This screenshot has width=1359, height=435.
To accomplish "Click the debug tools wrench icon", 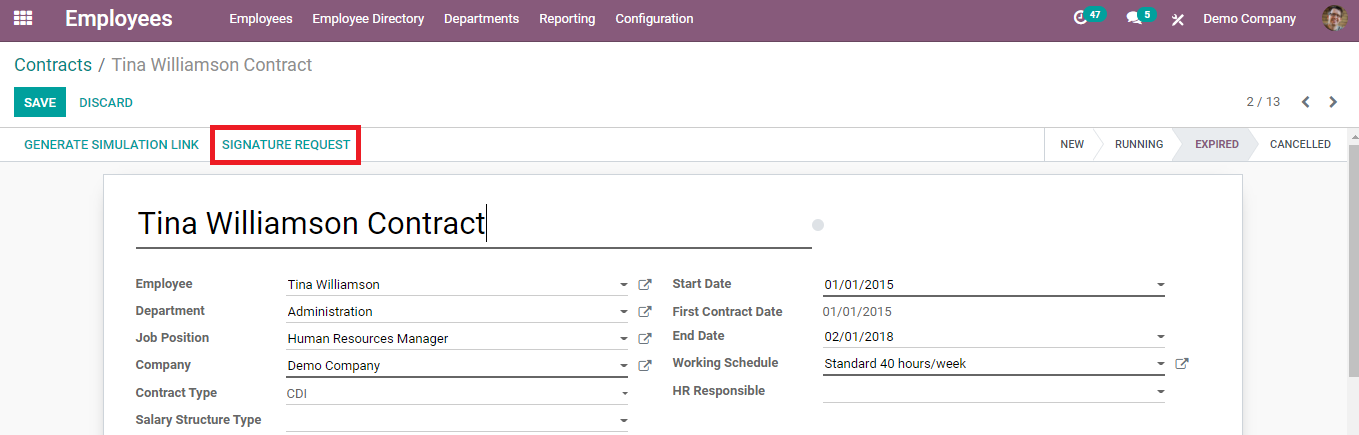I will 1178,19.
